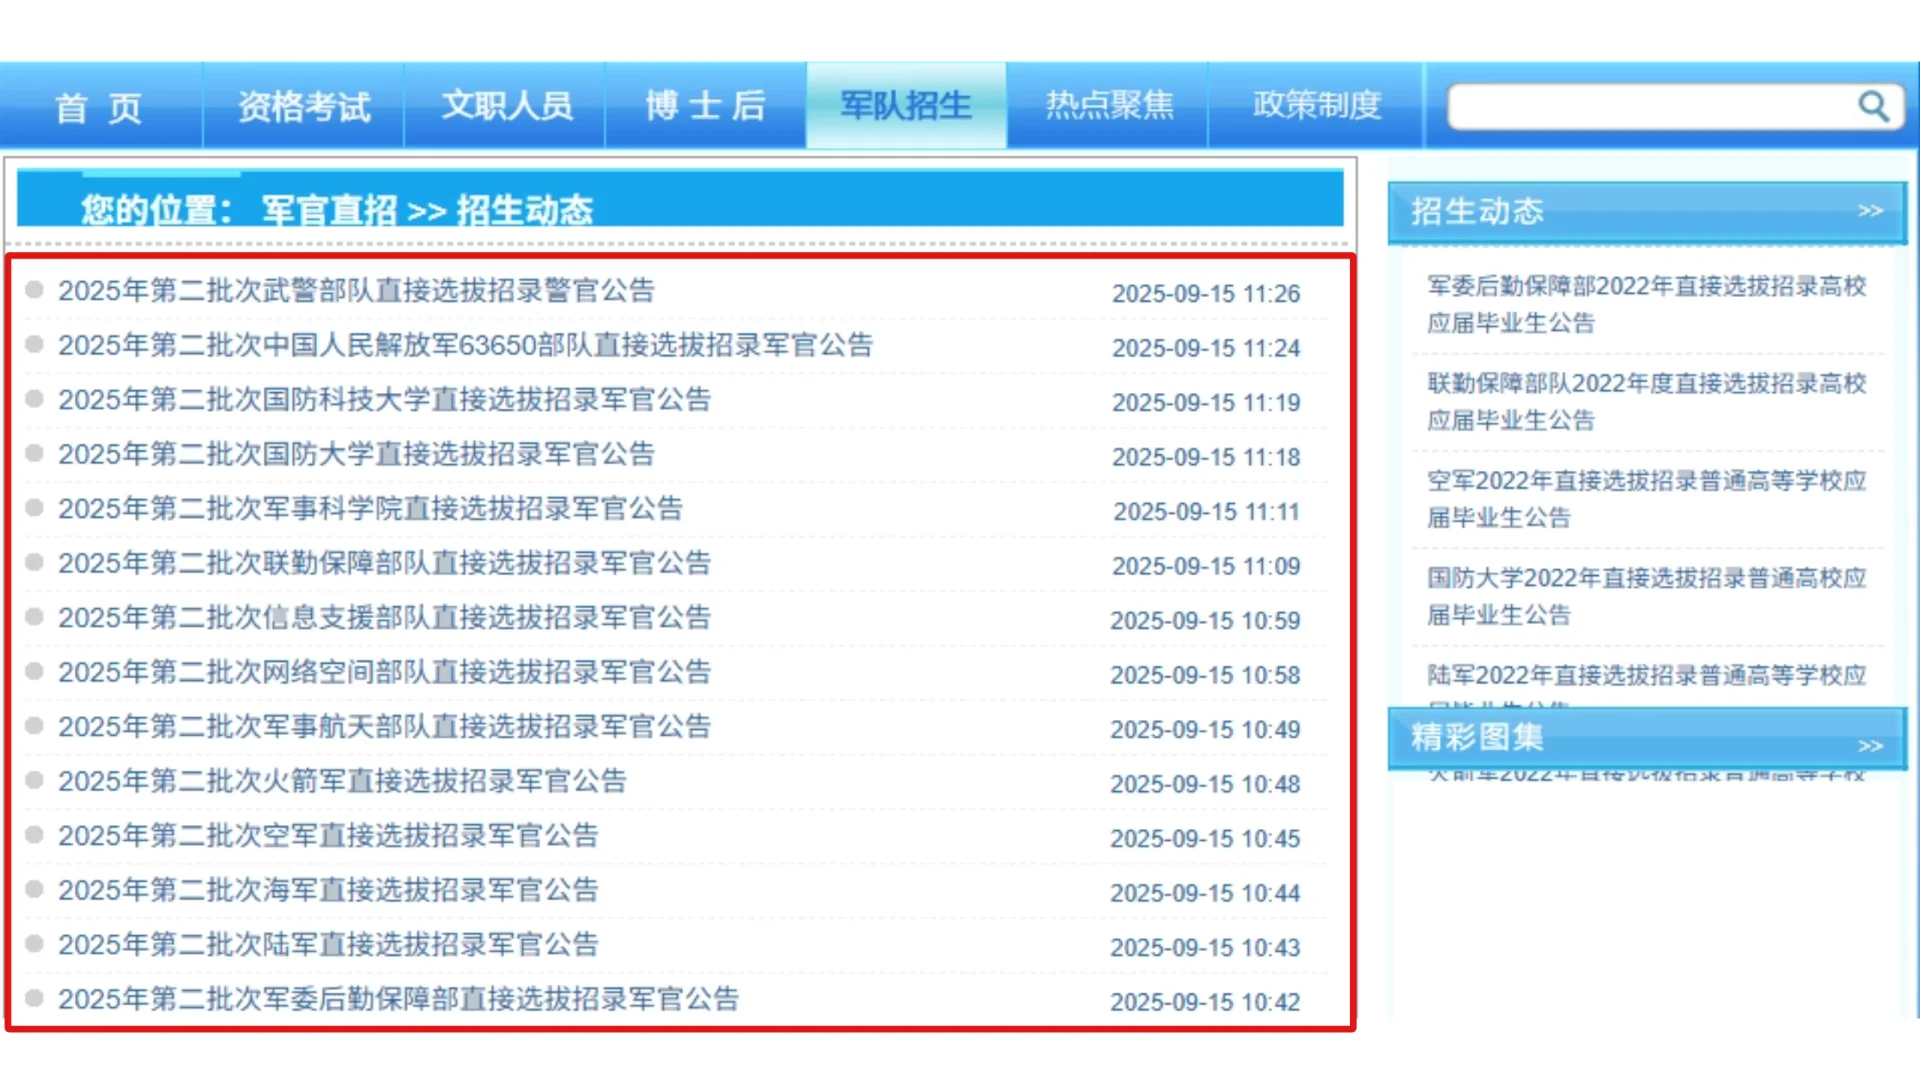The image size is (1920, 1080).
Task: Expand 精彩图集 panel via >> arrows
Action: tap(1870, 746)
